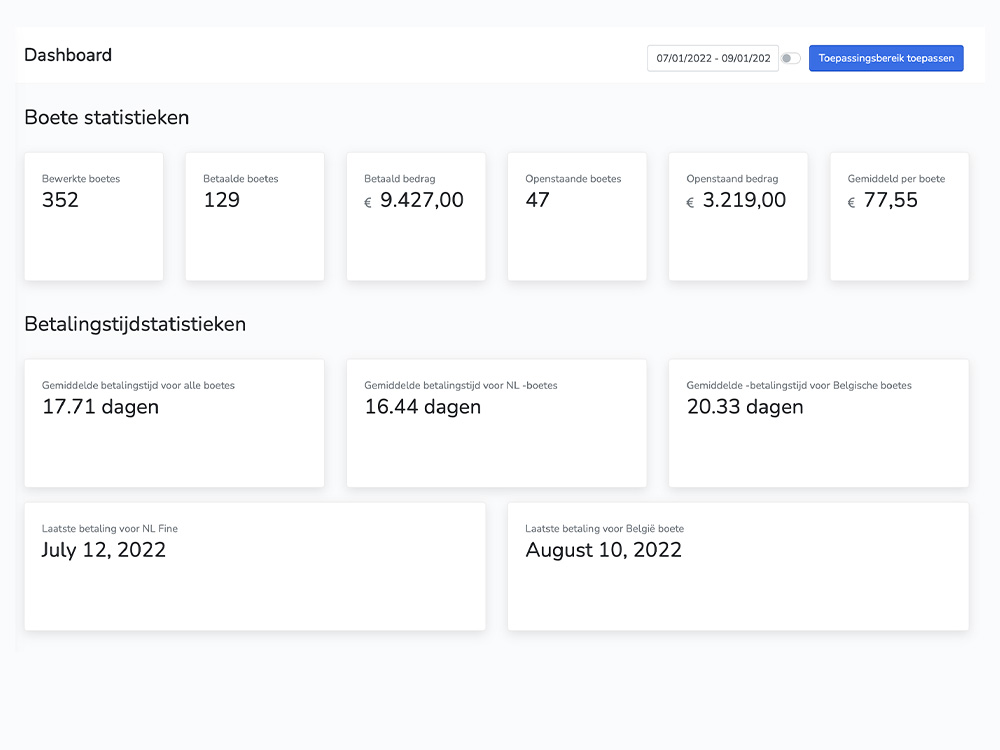Click the amount 9.427,00

click(422, 200)
